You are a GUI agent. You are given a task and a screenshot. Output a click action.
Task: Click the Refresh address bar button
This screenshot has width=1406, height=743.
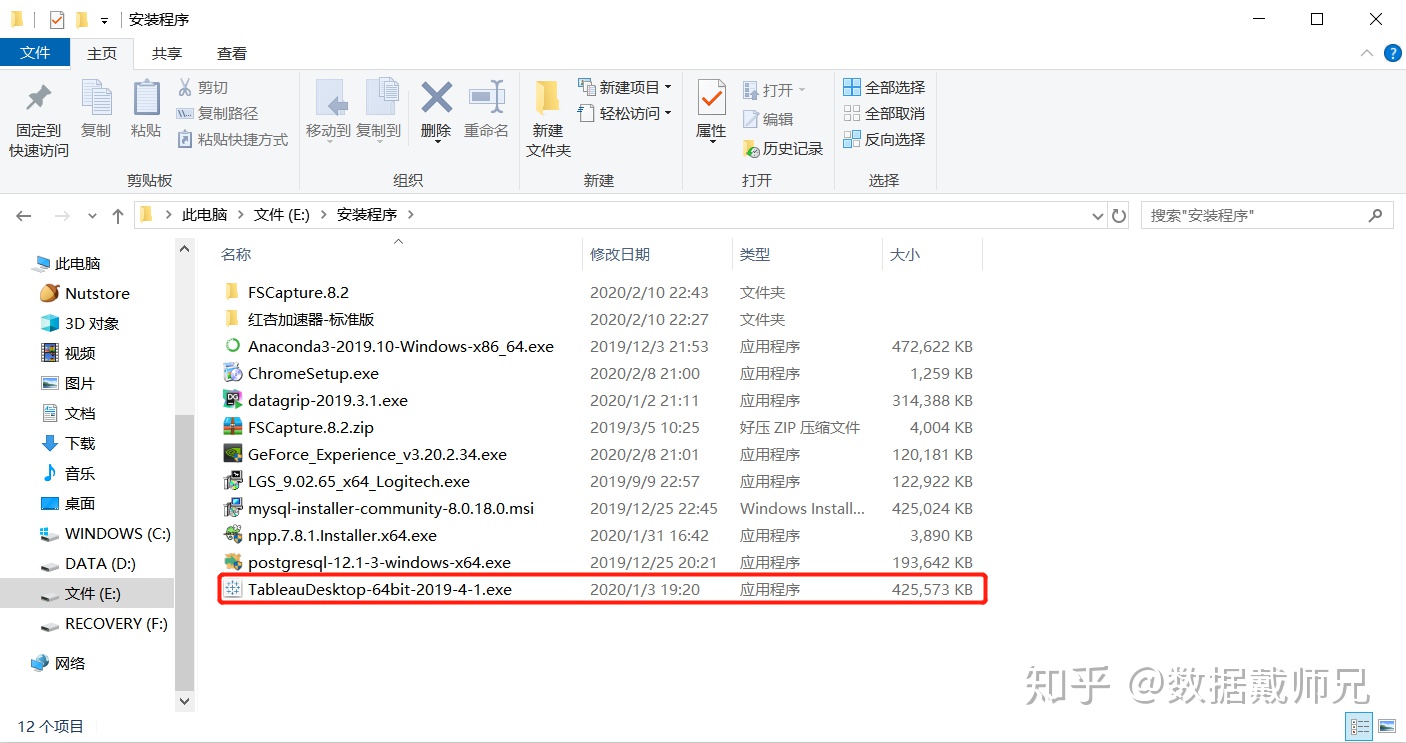(x=1119, y=215)
